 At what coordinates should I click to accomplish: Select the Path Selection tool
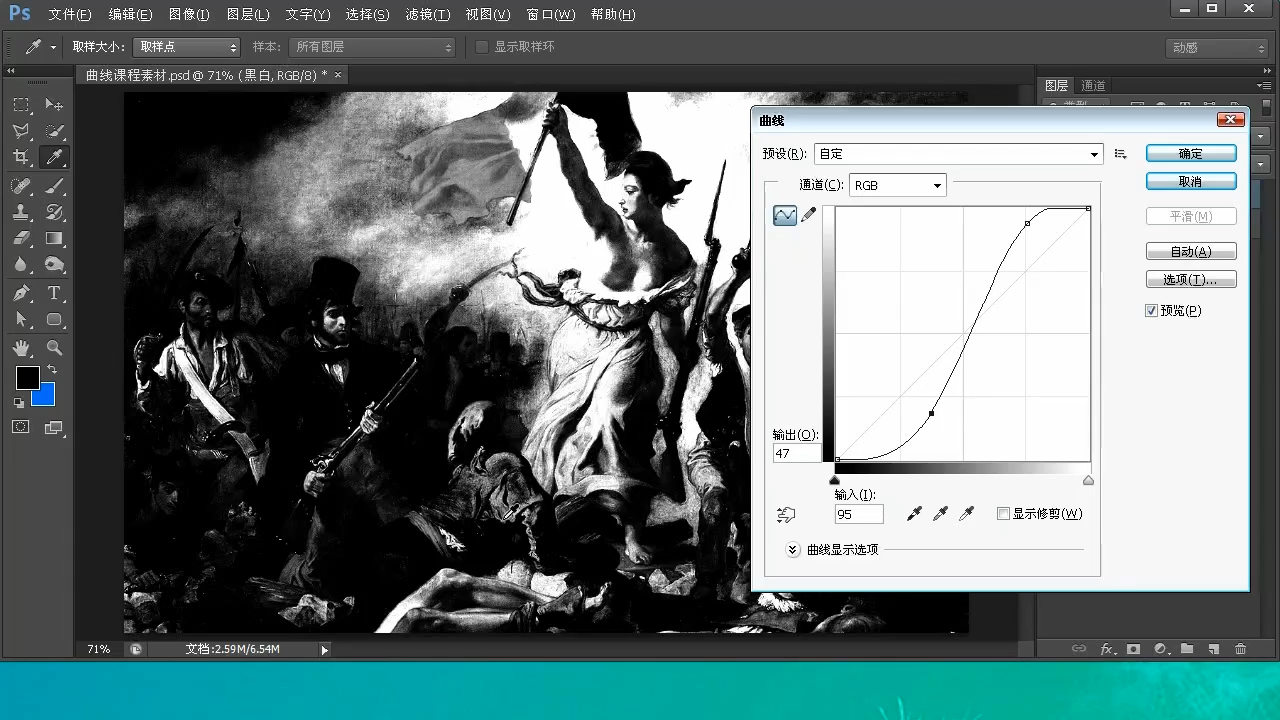(21, 320)
